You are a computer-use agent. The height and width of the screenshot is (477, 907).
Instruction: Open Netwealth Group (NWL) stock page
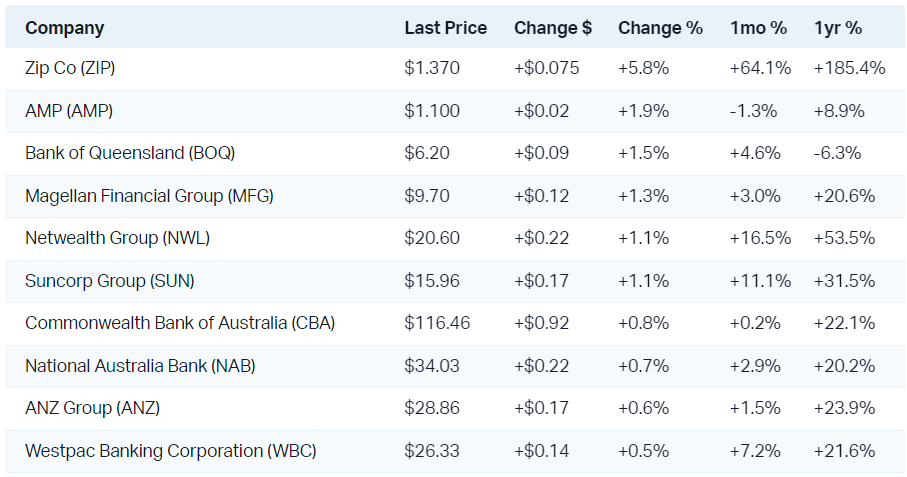[x=117, y=238]
